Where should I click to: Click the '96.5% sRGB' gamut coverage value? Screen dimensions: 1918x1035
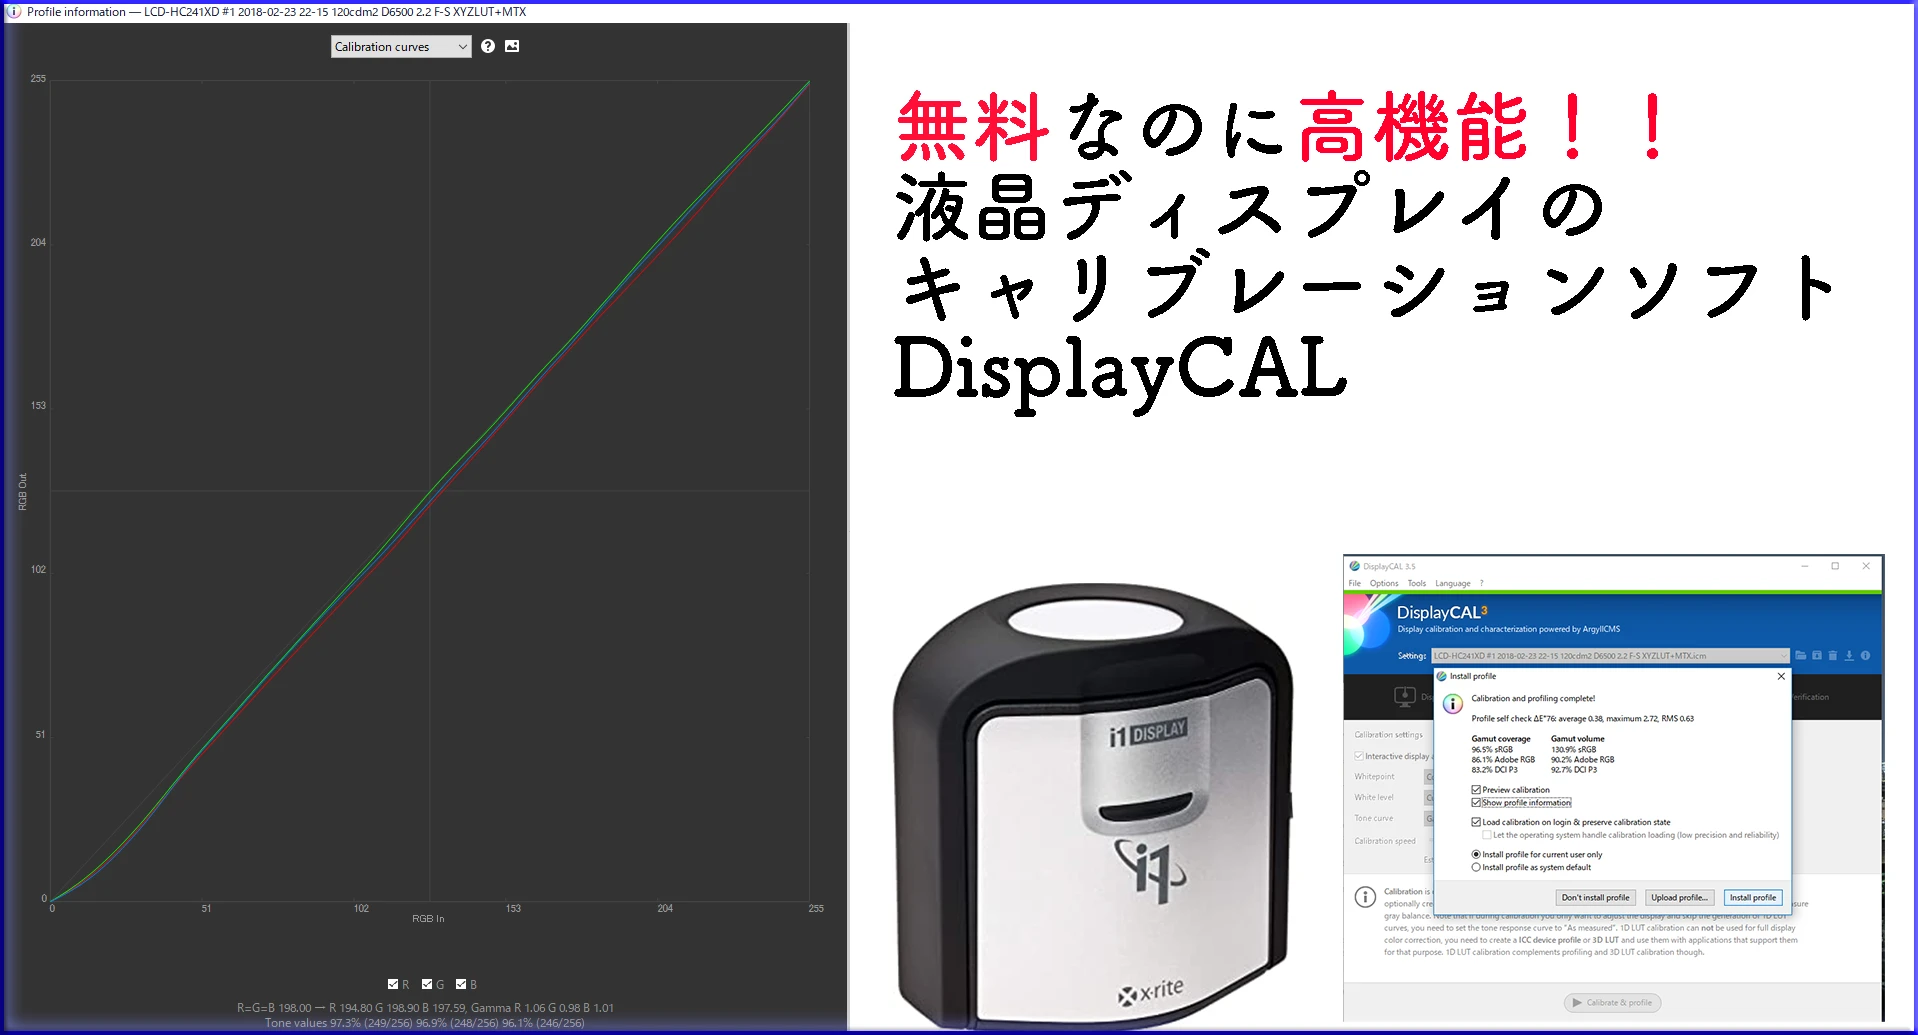[x=1492, y=749]
